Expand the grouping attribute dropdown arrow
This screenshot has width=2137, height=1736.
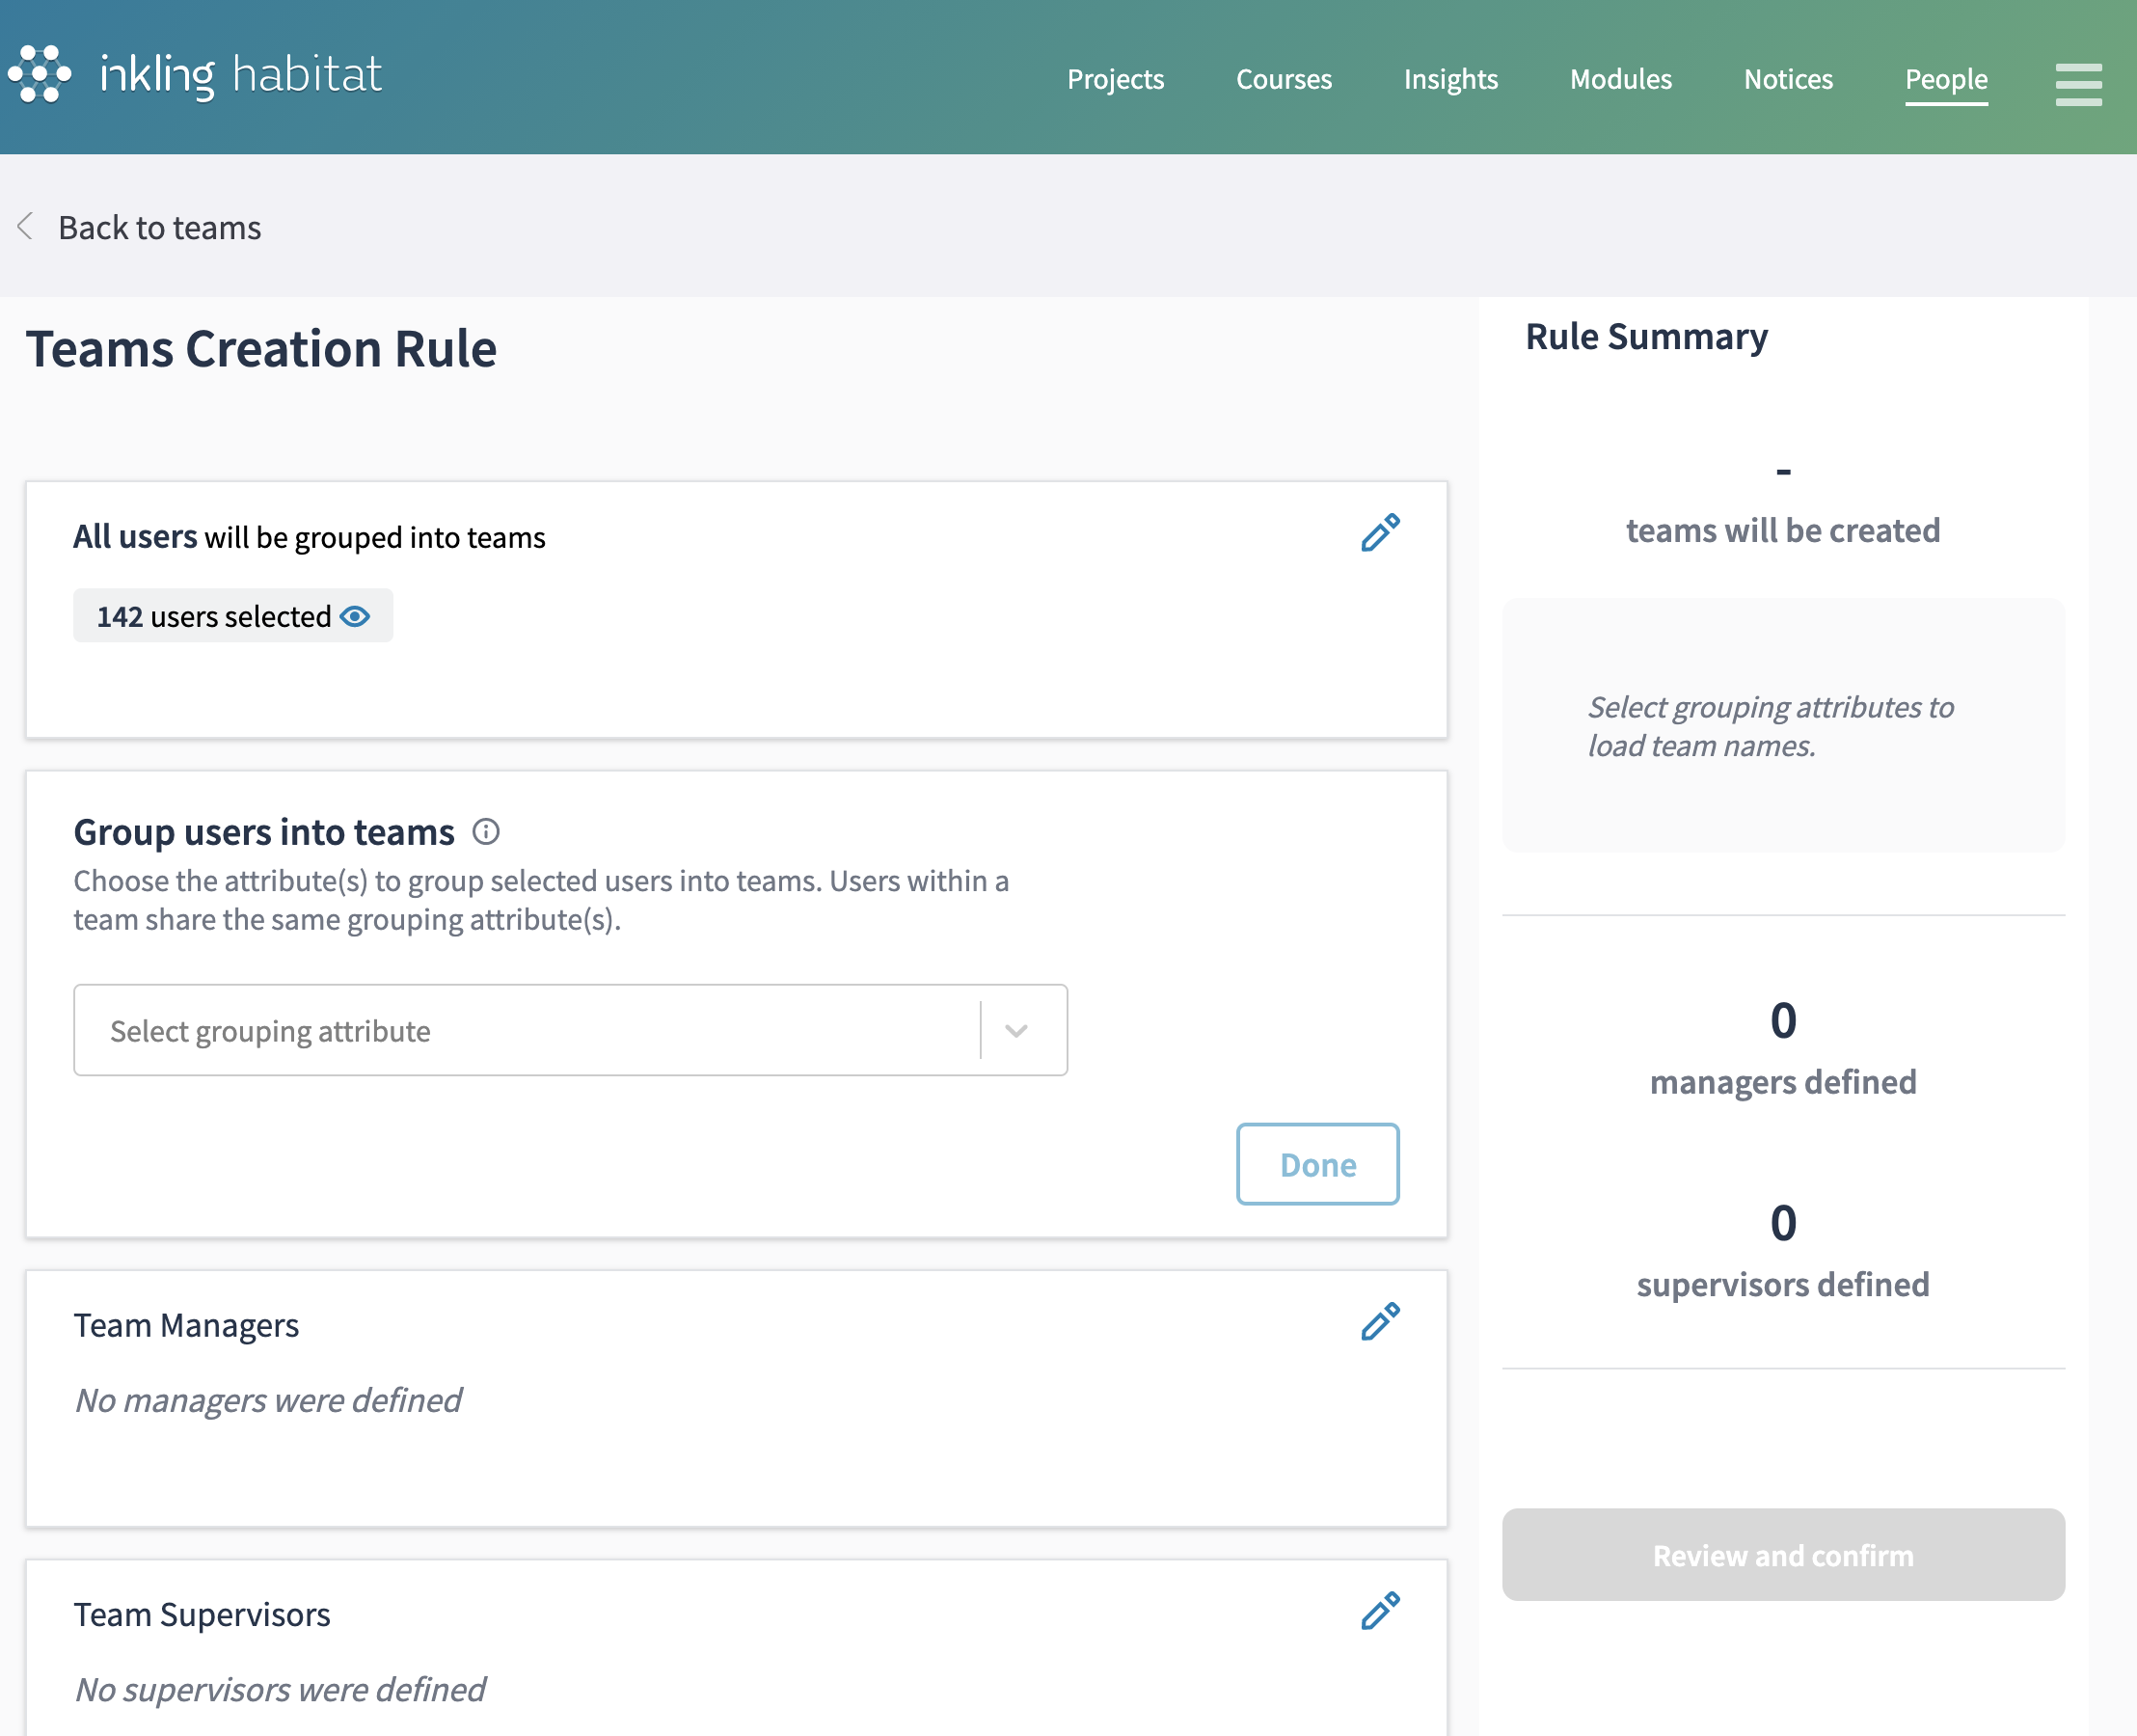tap(1016, 1031)
